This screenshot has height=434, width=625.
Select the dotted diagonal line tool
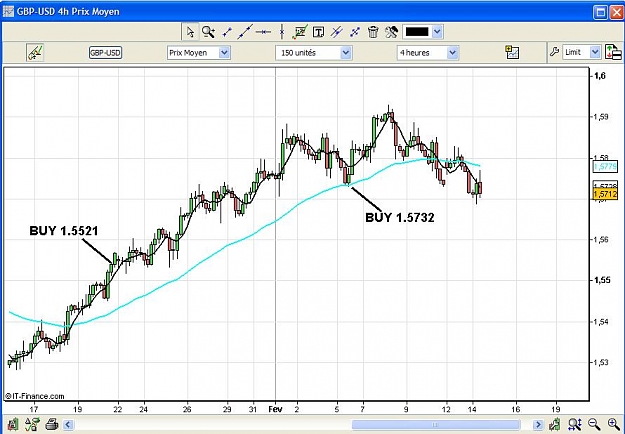355,32
